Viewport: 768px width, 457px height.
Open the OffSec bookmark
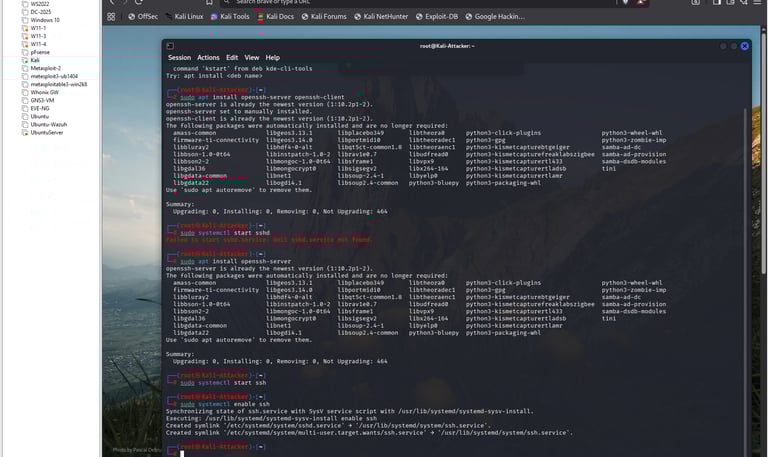tap(143, 17)
